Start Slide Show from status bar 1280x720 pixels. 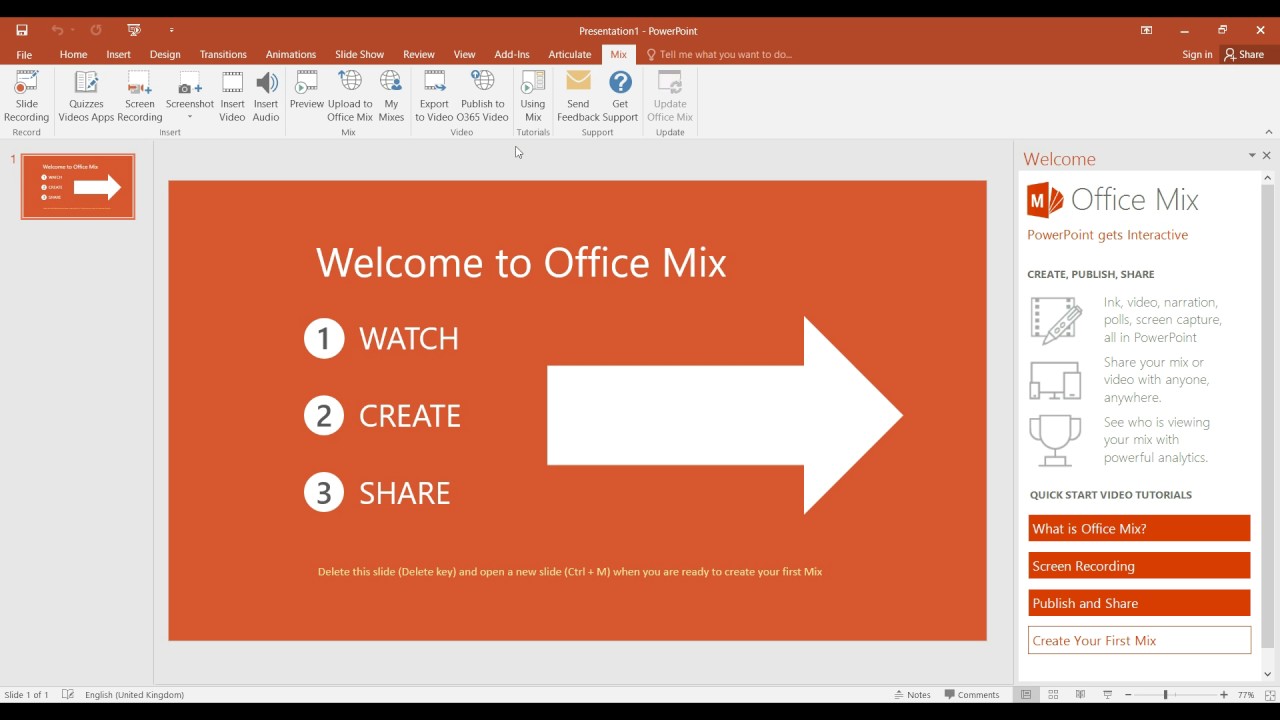pos(1107,695)
